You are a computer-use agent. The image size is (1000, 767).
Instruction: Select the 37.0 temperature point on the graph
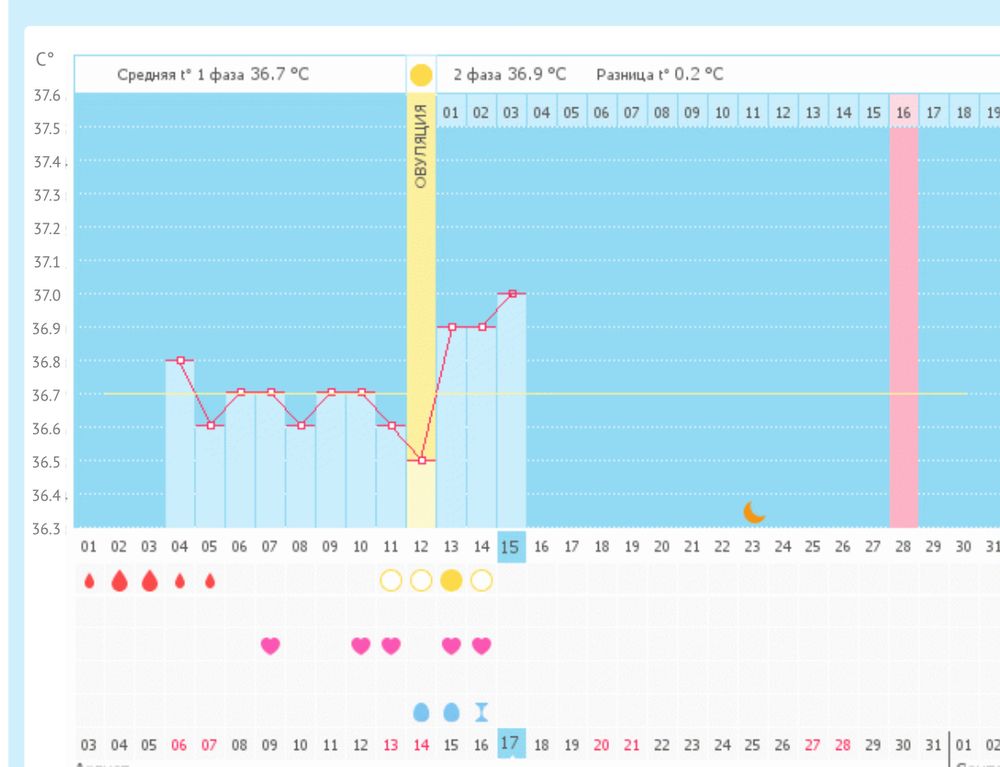(512, 293)
